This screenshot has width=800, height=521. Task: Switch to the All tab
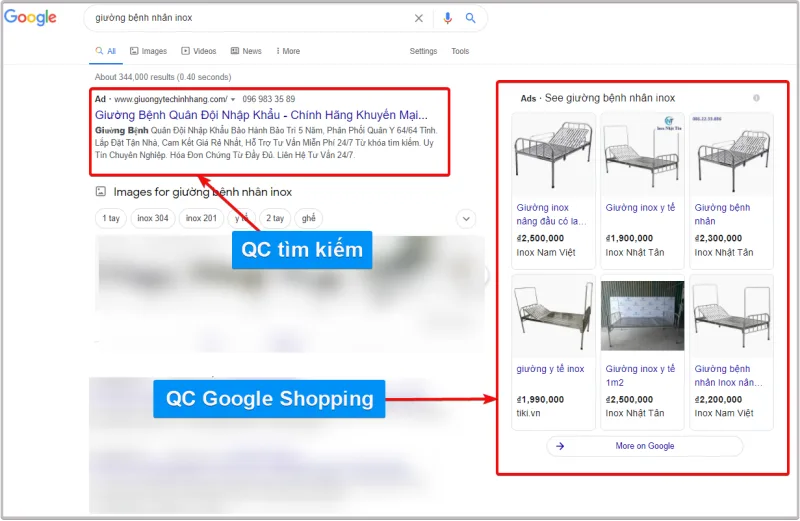tap(106, 51)
